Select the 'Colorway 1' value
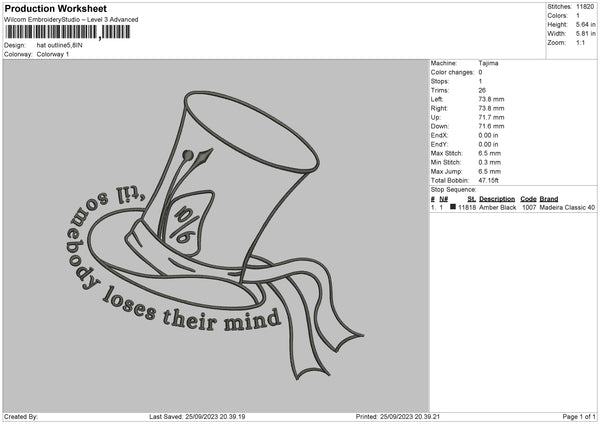 click(x=53, y=54)
